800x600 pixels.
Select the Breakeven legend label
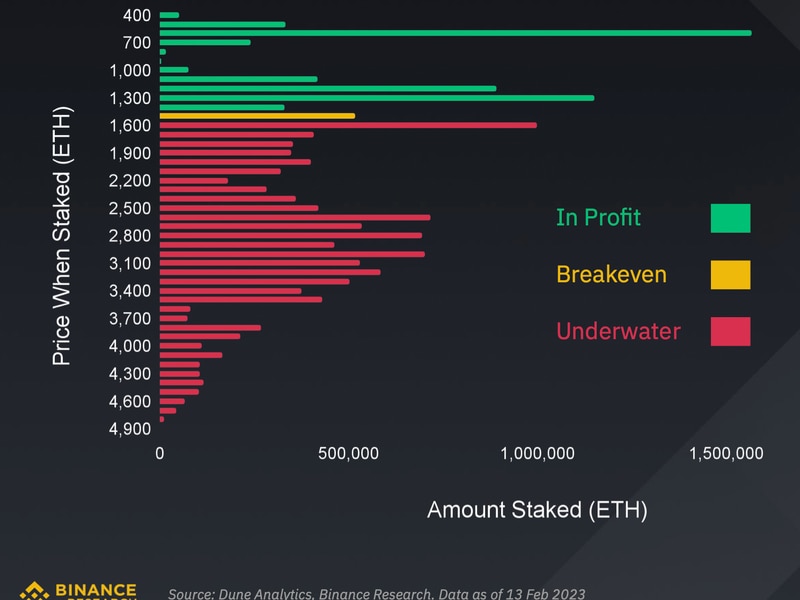610,274
